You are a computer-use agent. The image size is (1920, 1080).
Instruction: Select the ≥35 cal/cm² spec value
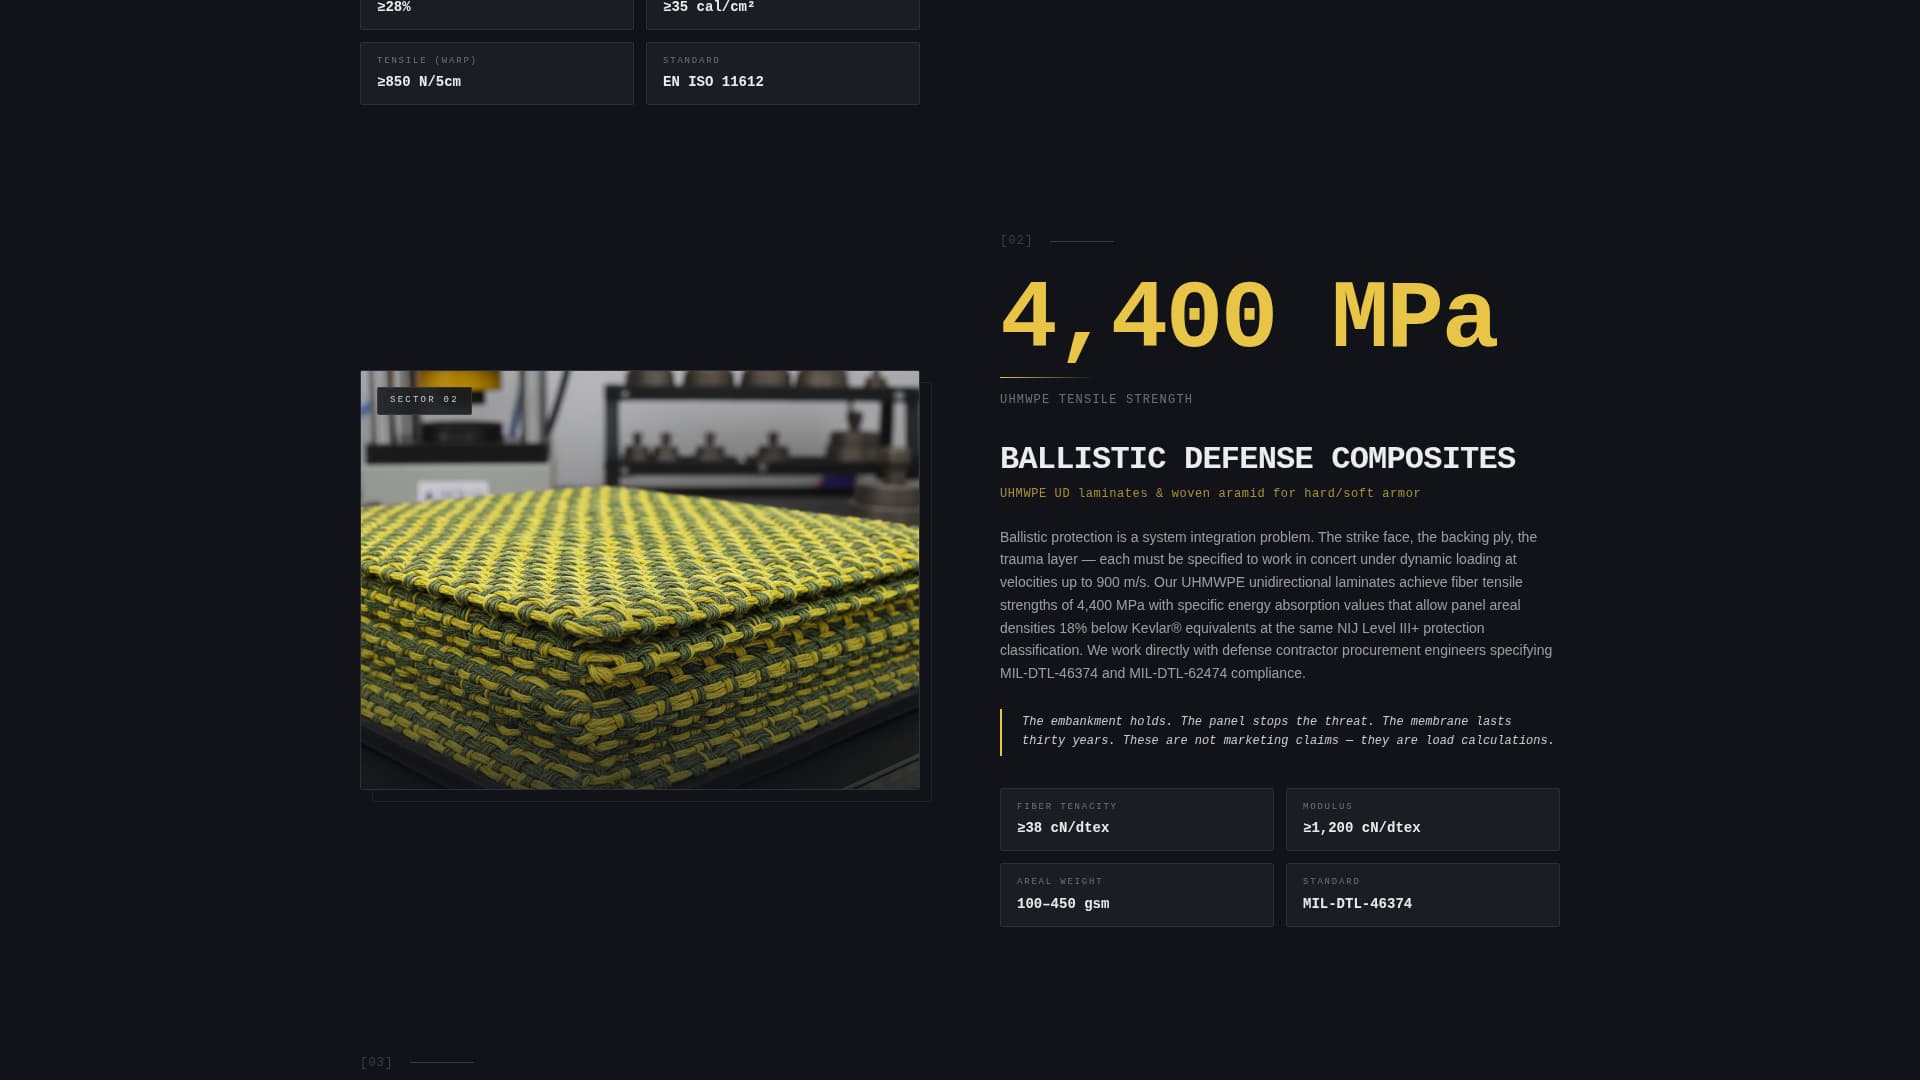708,7
